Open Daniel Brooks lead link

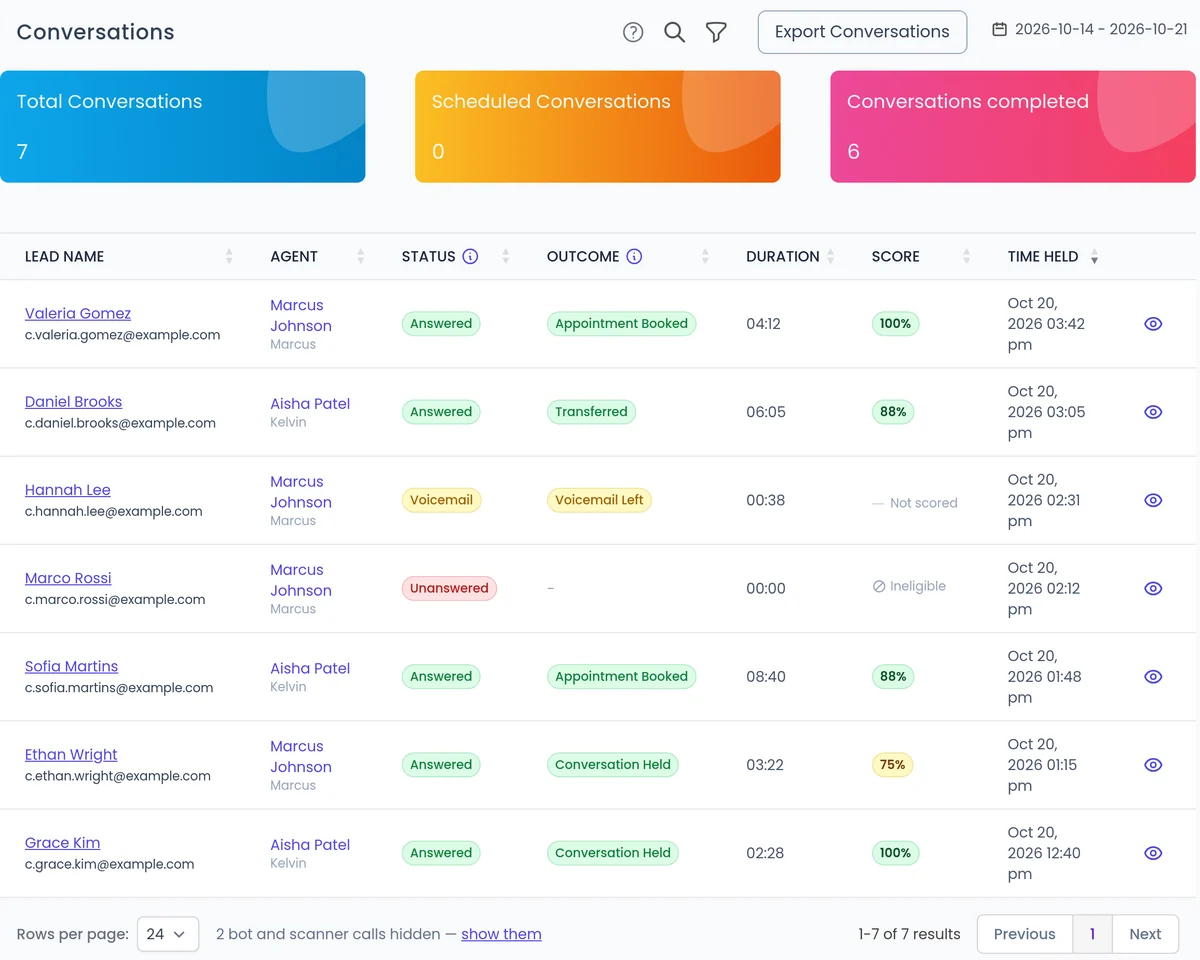73,401
